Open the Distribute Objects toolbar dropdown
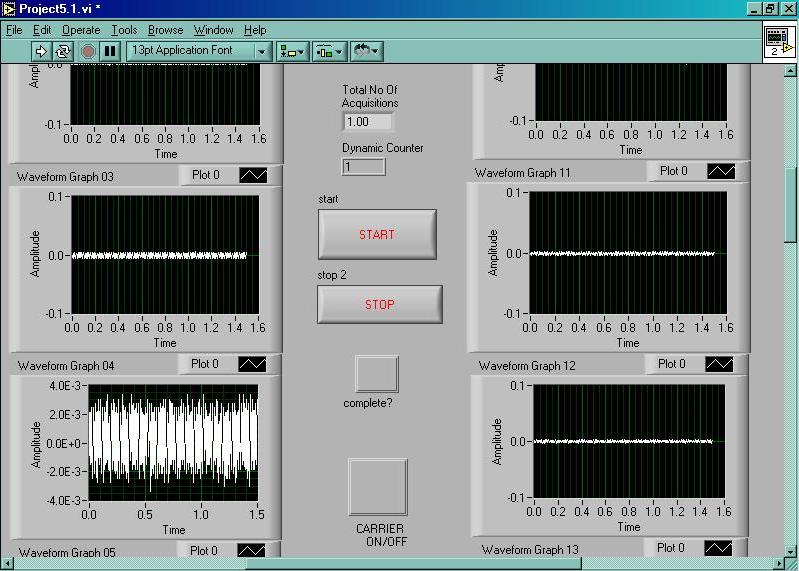Screen dimensions: 799x571 click(329, 51)
